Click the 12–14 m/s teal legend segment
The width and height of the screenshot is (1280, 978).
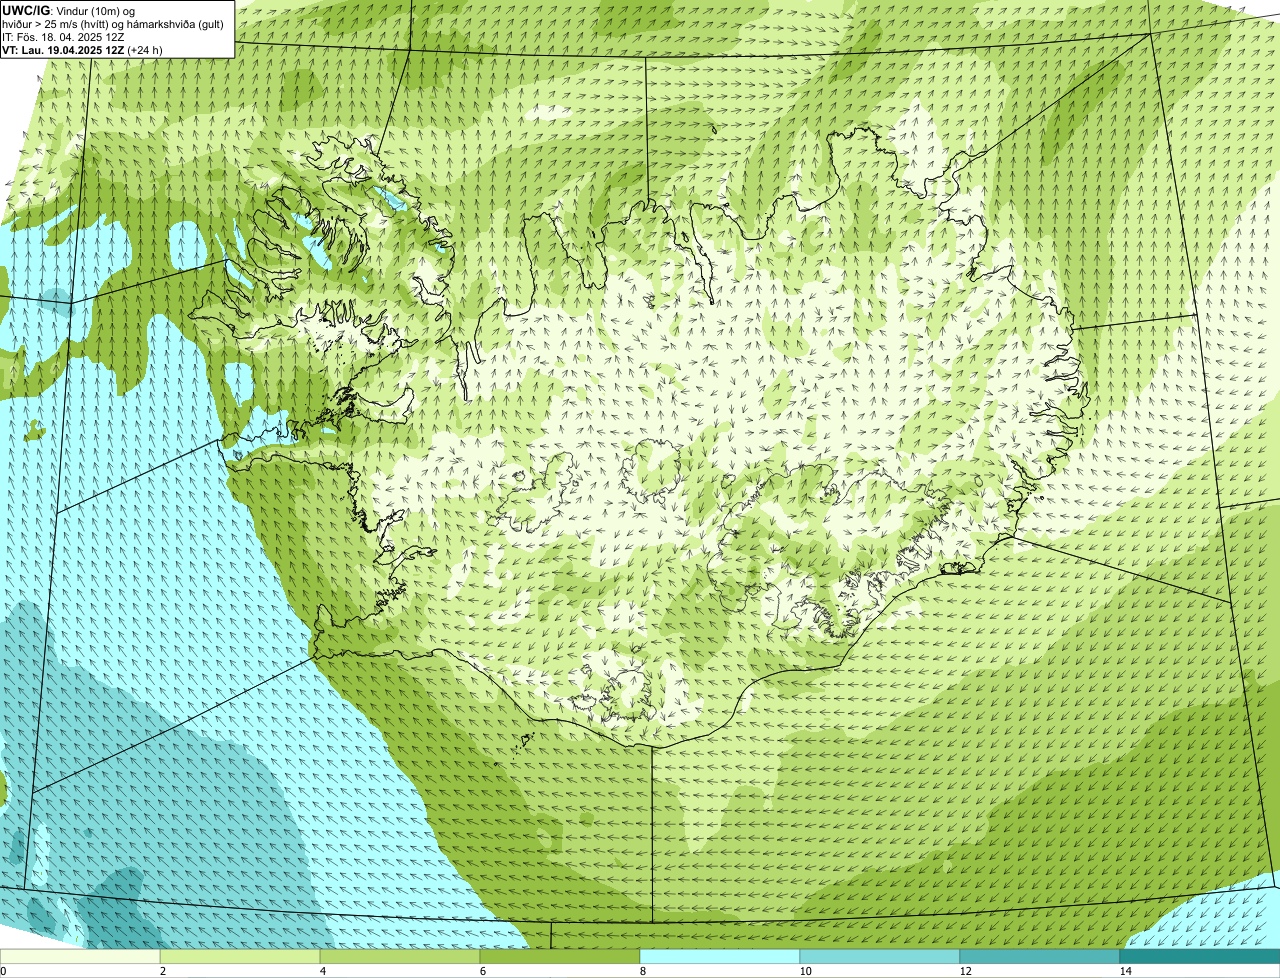coord(1040,956)
